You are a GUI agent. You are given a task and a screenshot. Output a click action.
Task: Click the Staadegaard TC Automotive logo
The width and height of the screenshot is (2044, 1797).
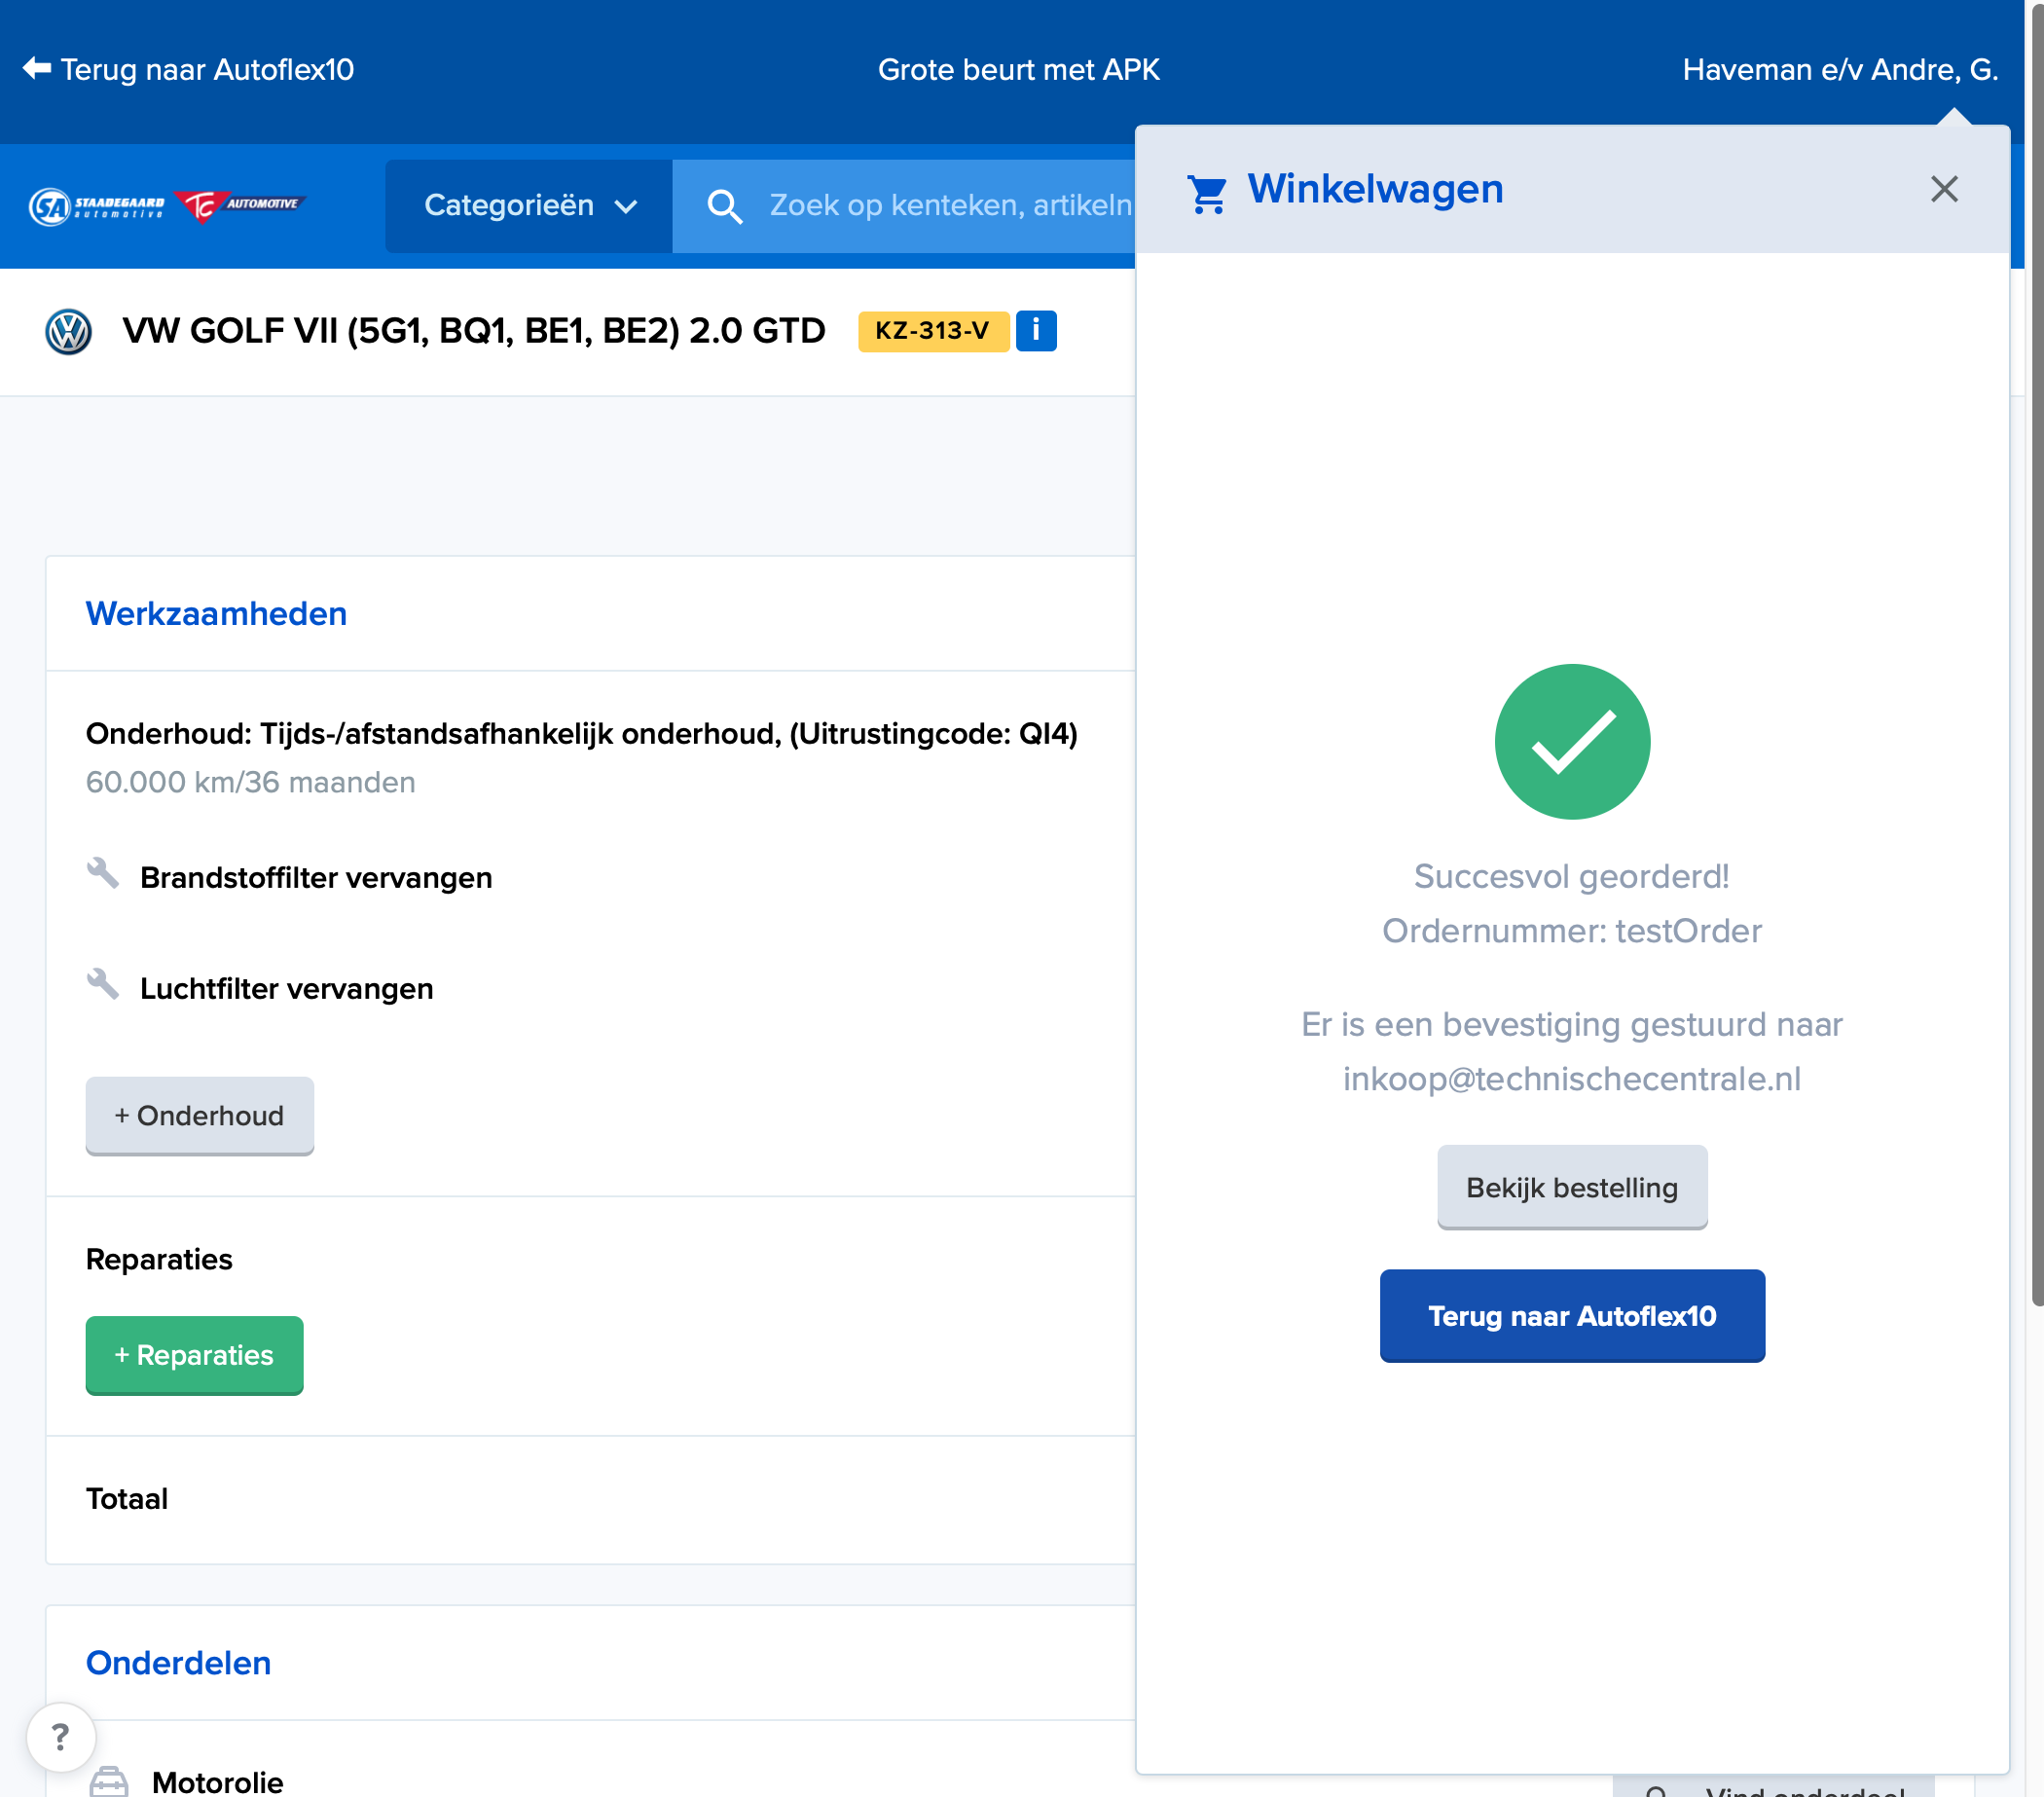166,206
